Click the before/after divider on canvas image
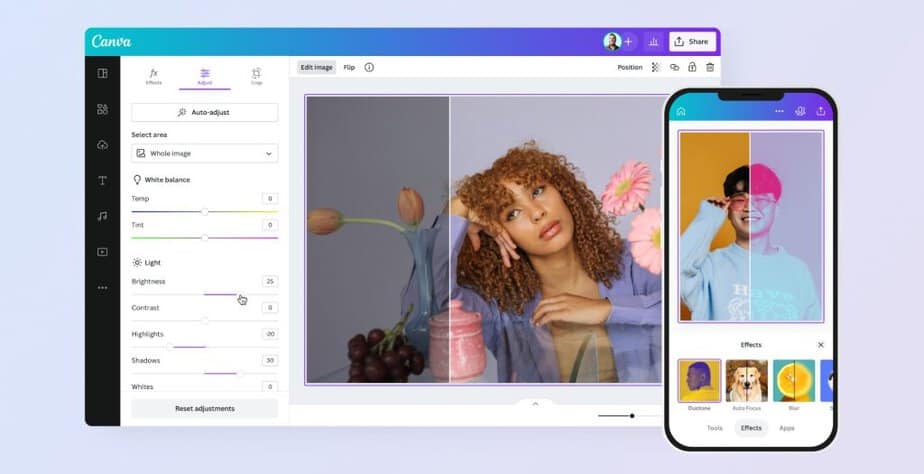The image size is (924, 474). click(449, 239)
